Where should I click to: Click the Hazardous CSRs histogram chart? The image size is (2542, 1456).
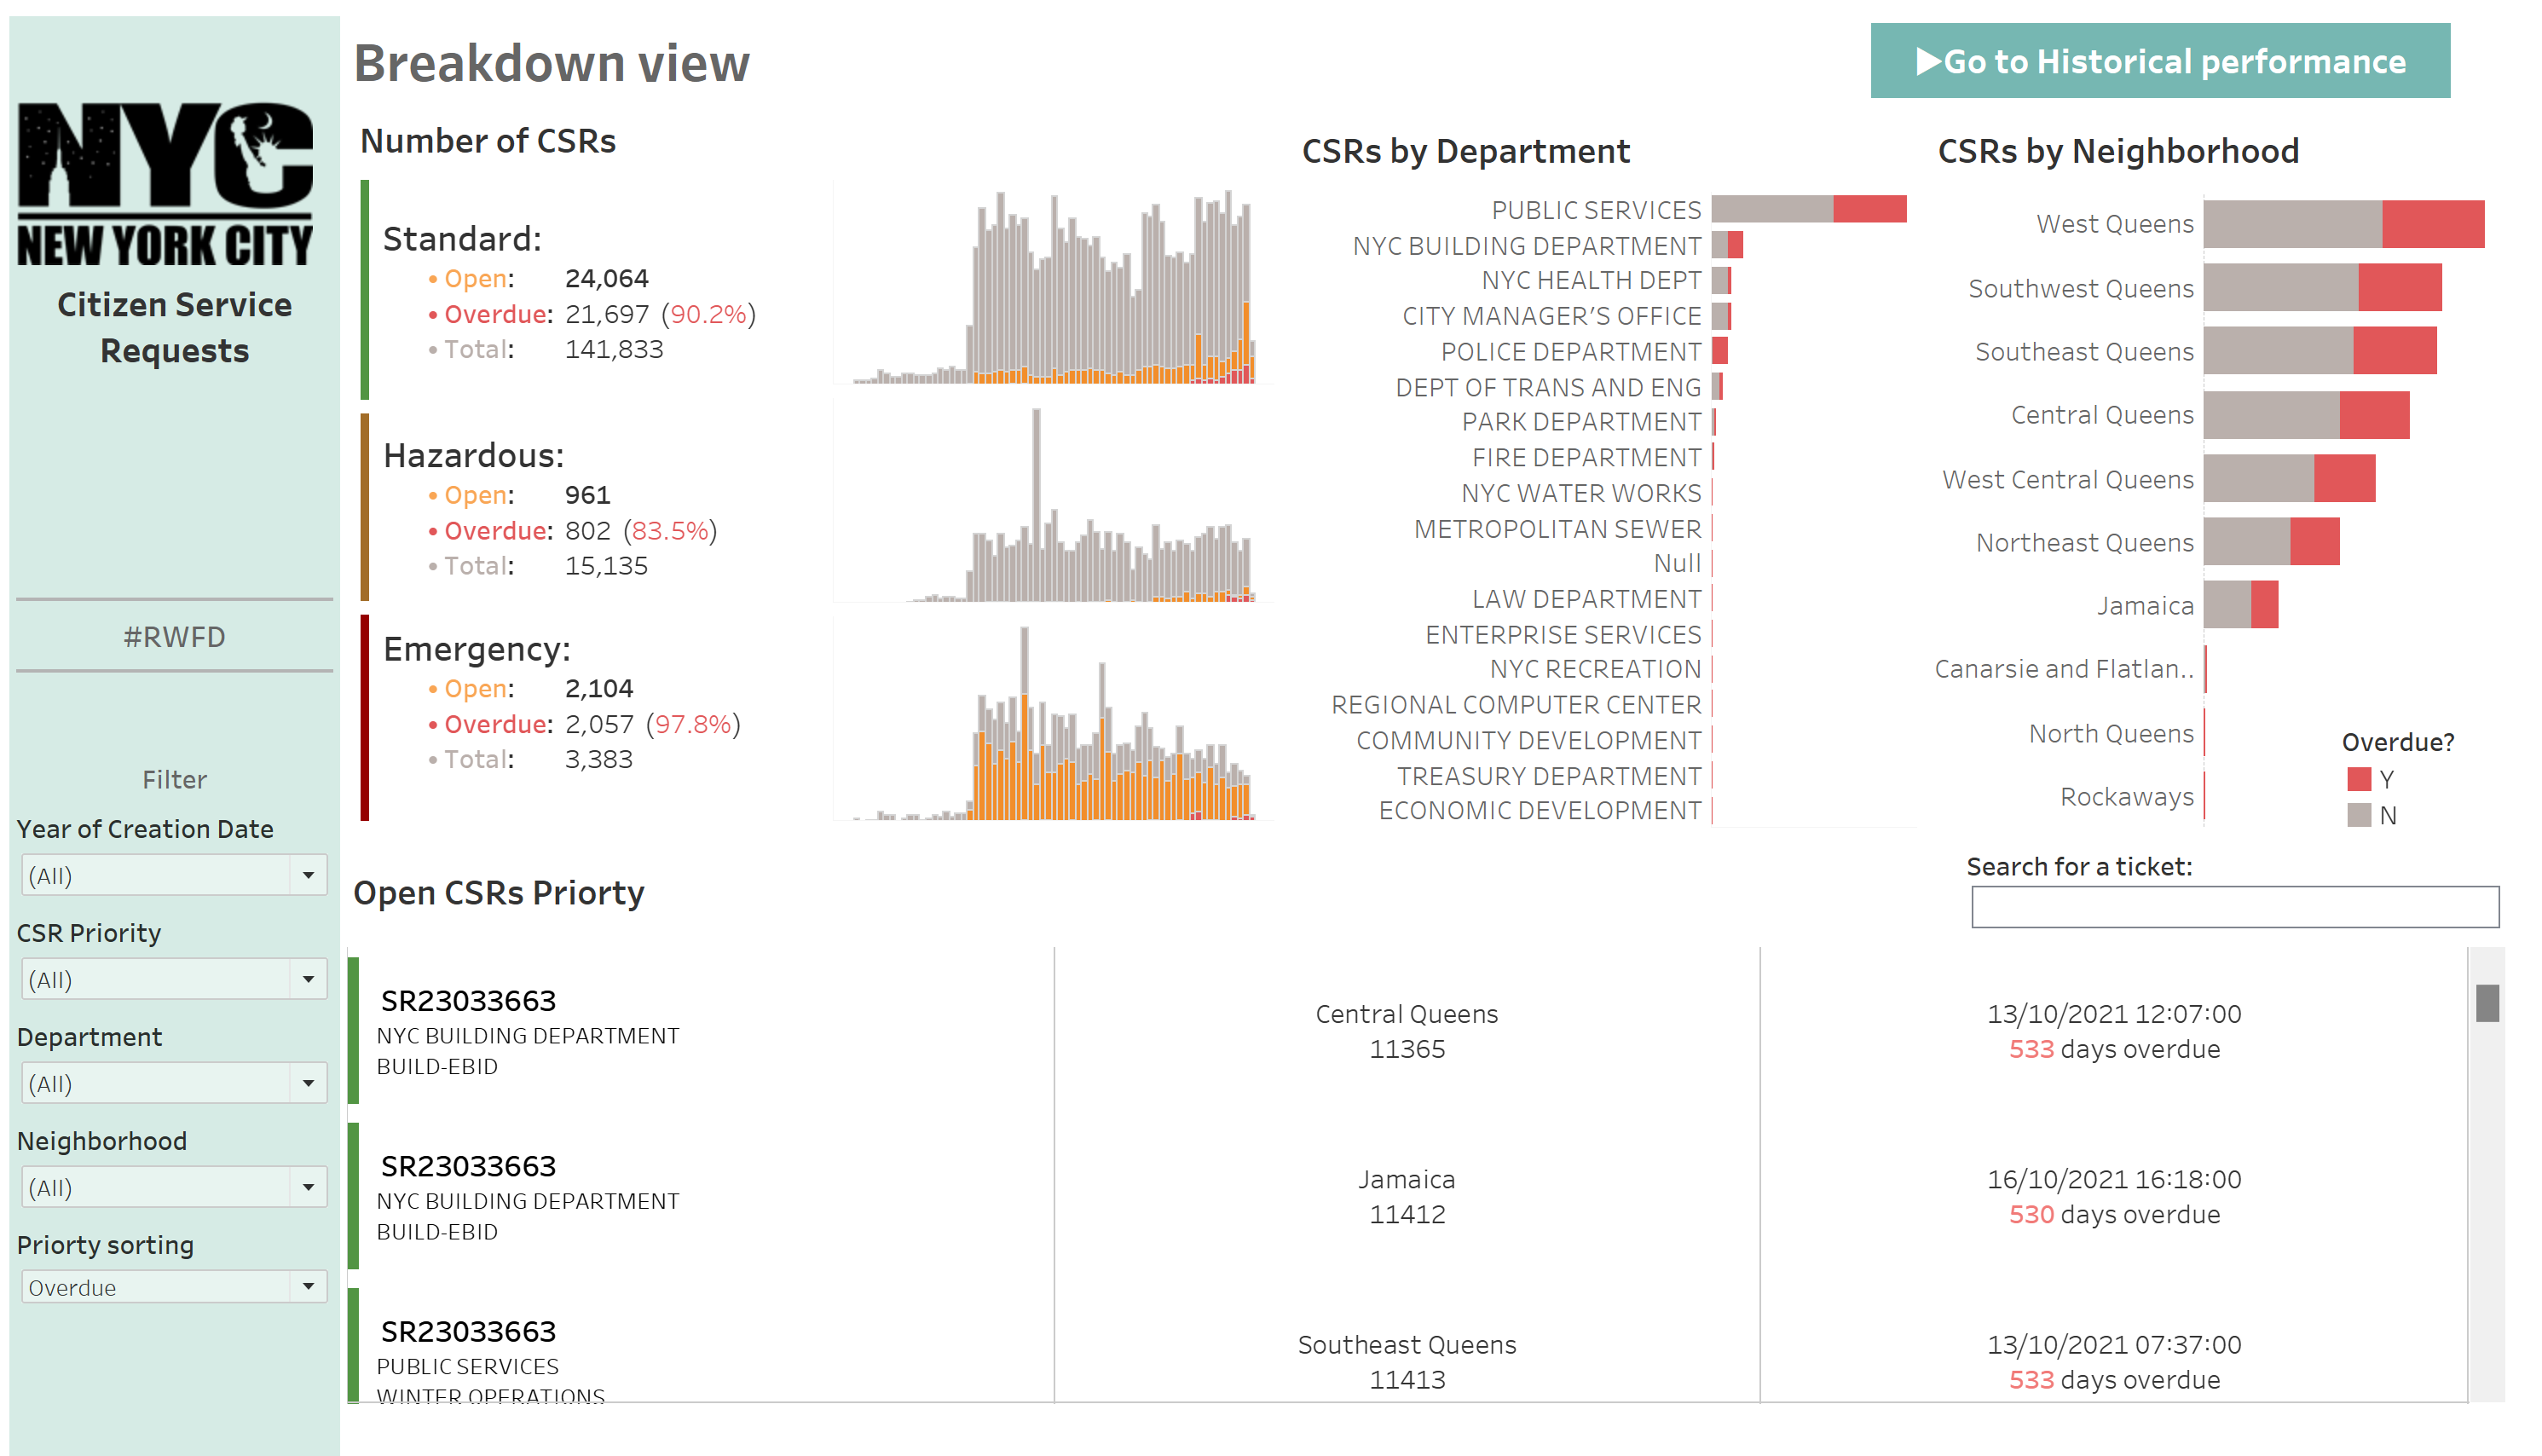(x=1053, y=503)
